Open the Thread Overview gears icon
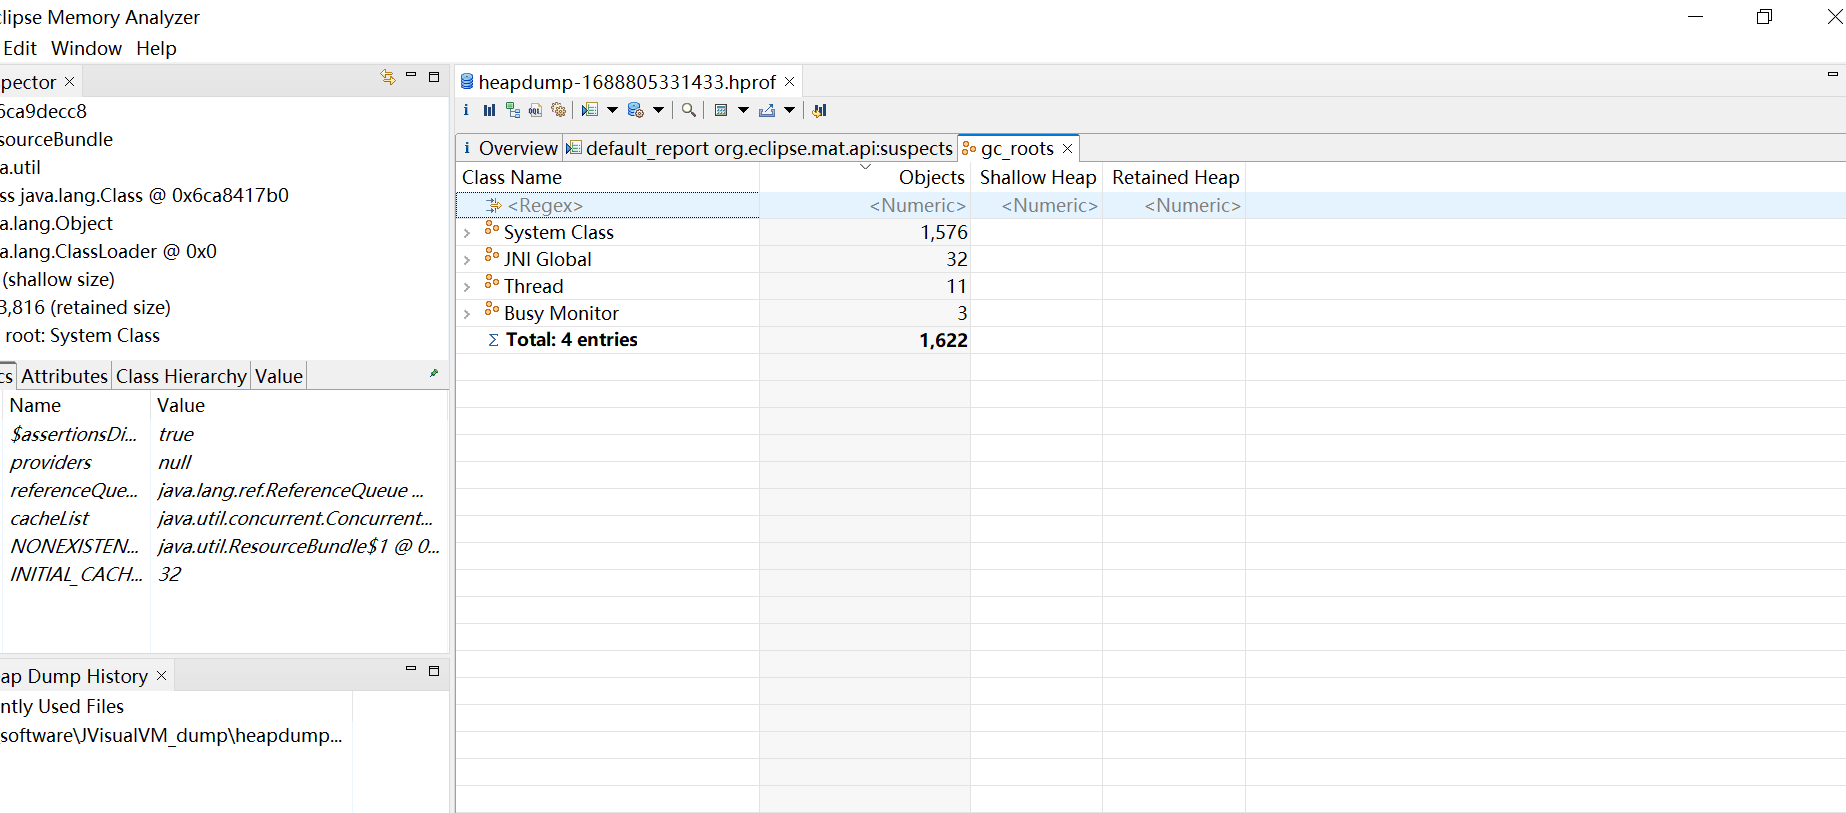The height and width of the screenshot is (813, 1846). click(558, 111)
